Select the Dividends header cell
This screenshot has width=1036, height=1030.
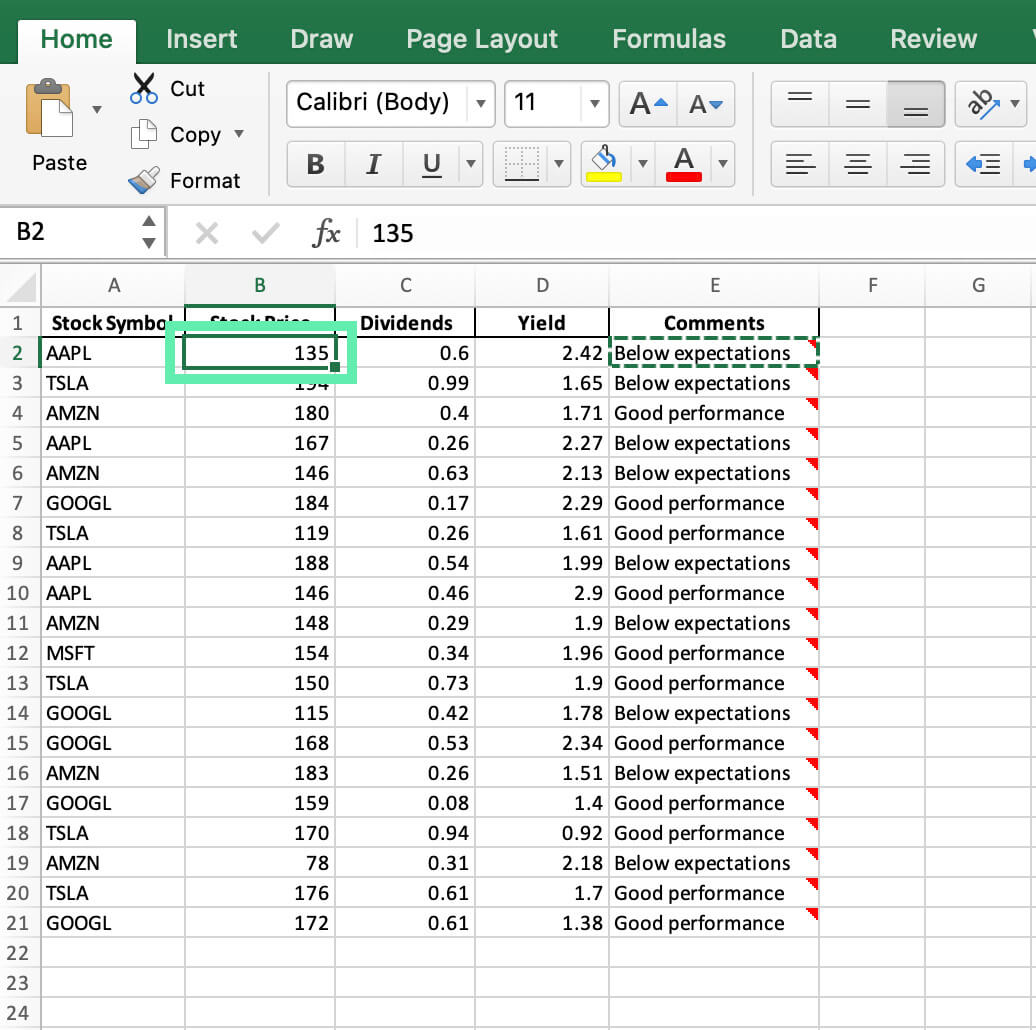(405, 322)
